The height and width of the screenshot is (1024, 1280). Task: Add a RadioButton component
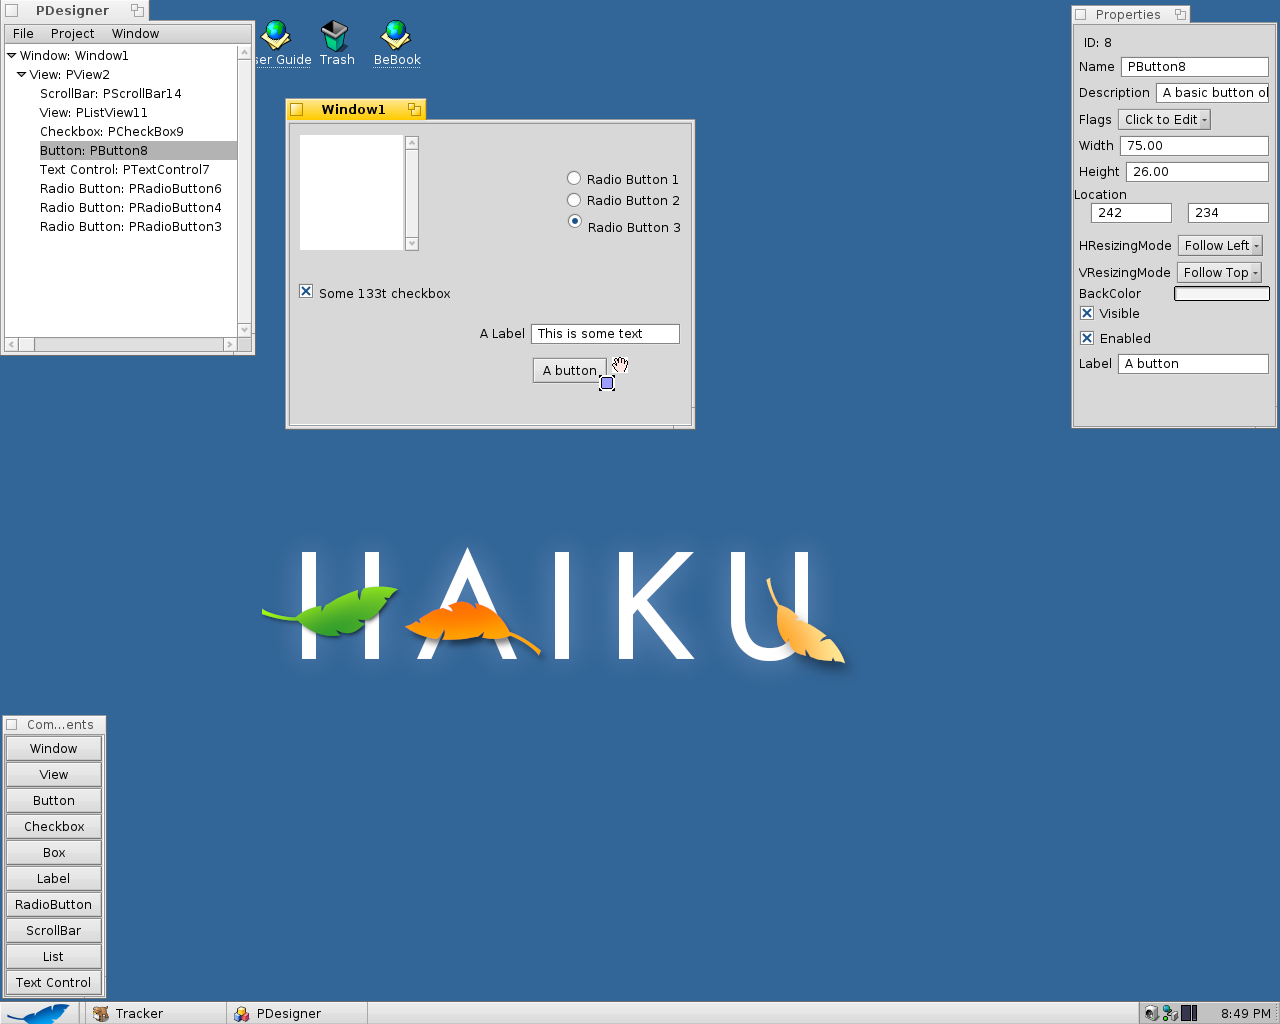point(54,904)
